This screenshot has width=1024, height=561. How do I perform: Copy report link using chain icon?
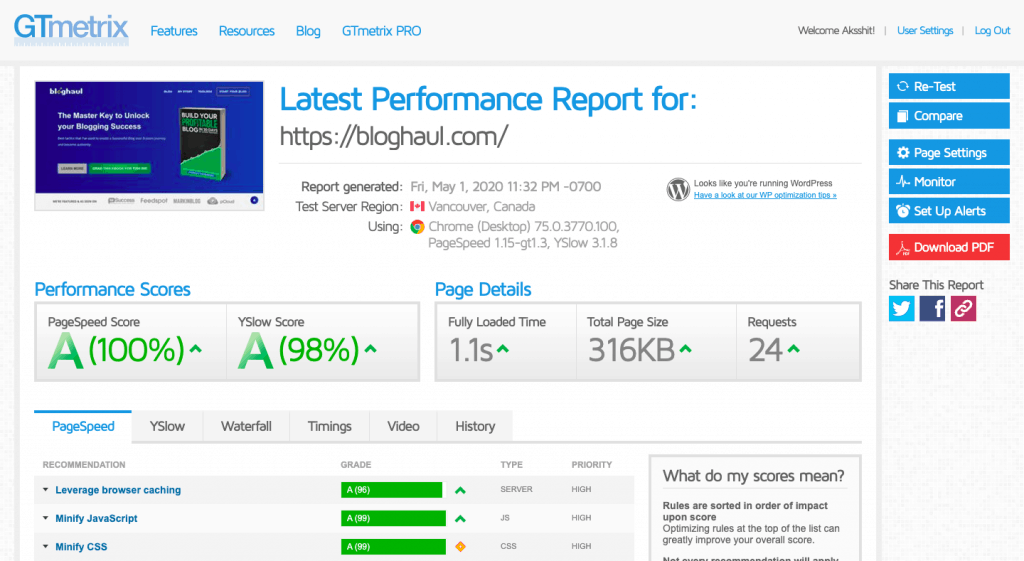[963, 309]
